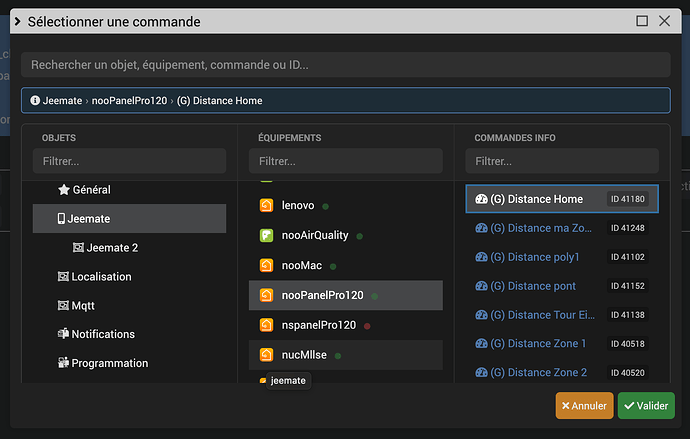Click gauge icon of Distance pont
Screen dimensions: 690x439
pyautogui.click(x=481, y=286)
